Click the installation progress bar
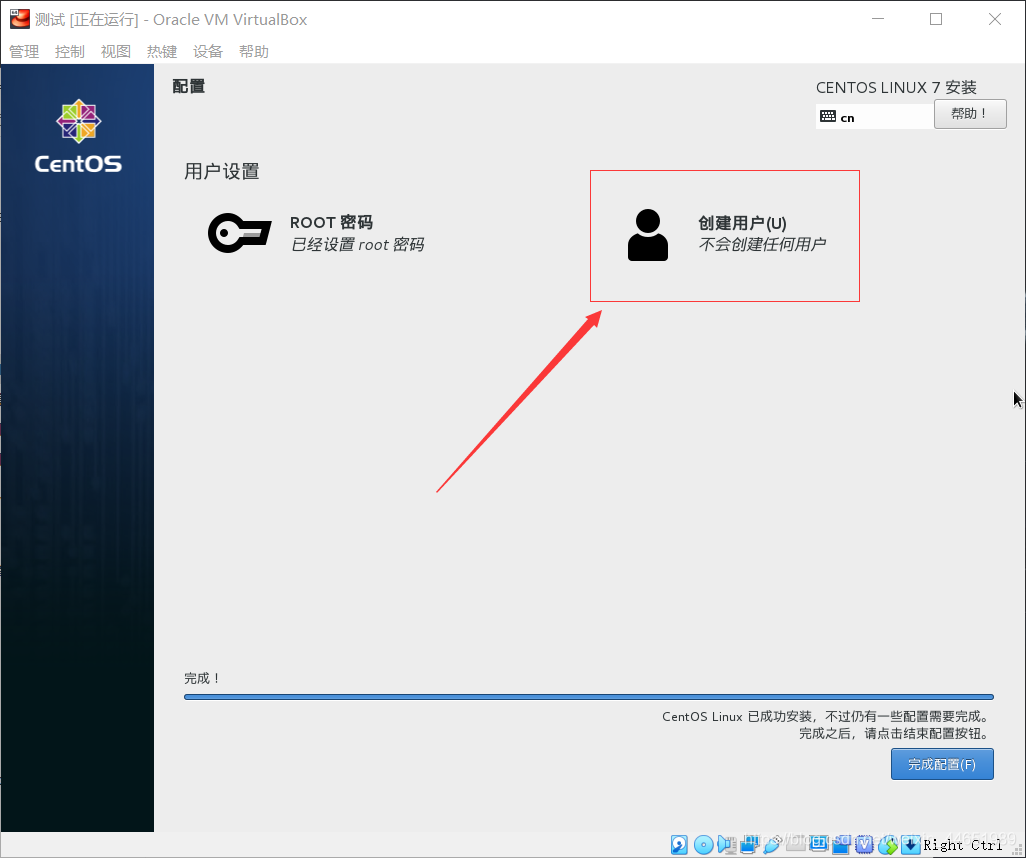Screen dimensions: 1026x858 [x=588, y=697]
